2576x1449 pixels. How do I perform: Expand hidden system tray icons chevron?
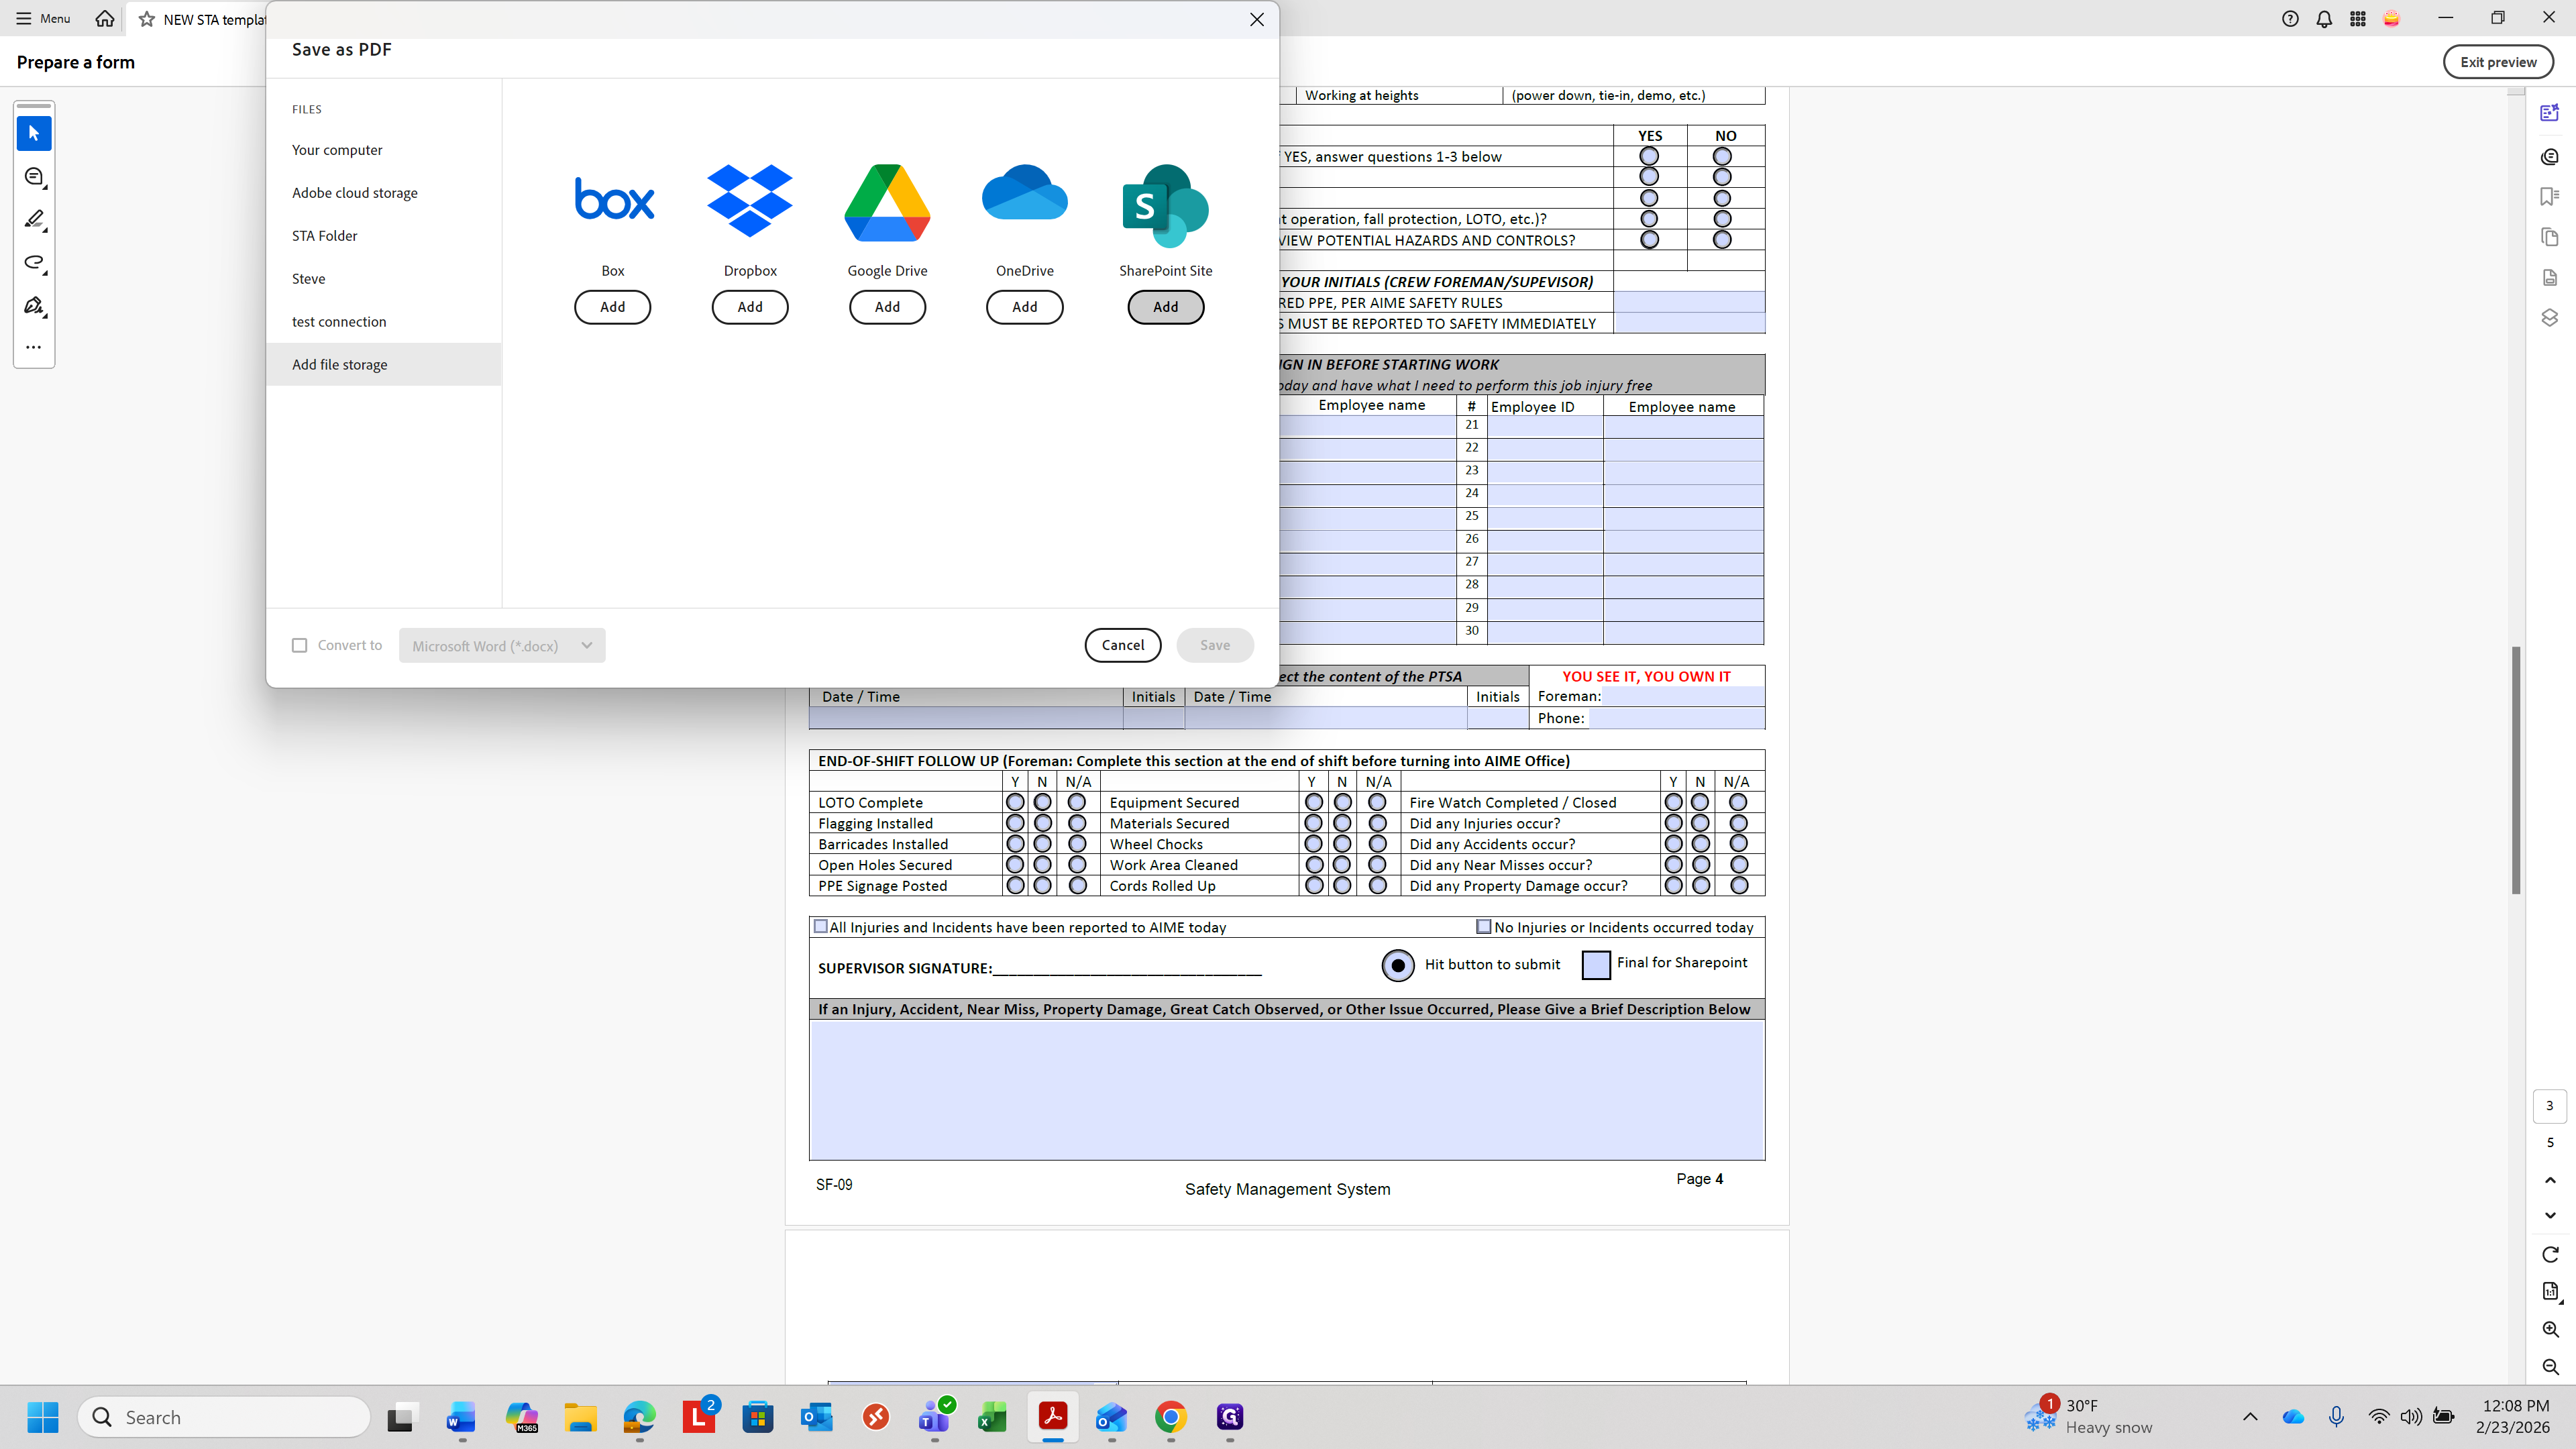(x=2250, y=1416)
